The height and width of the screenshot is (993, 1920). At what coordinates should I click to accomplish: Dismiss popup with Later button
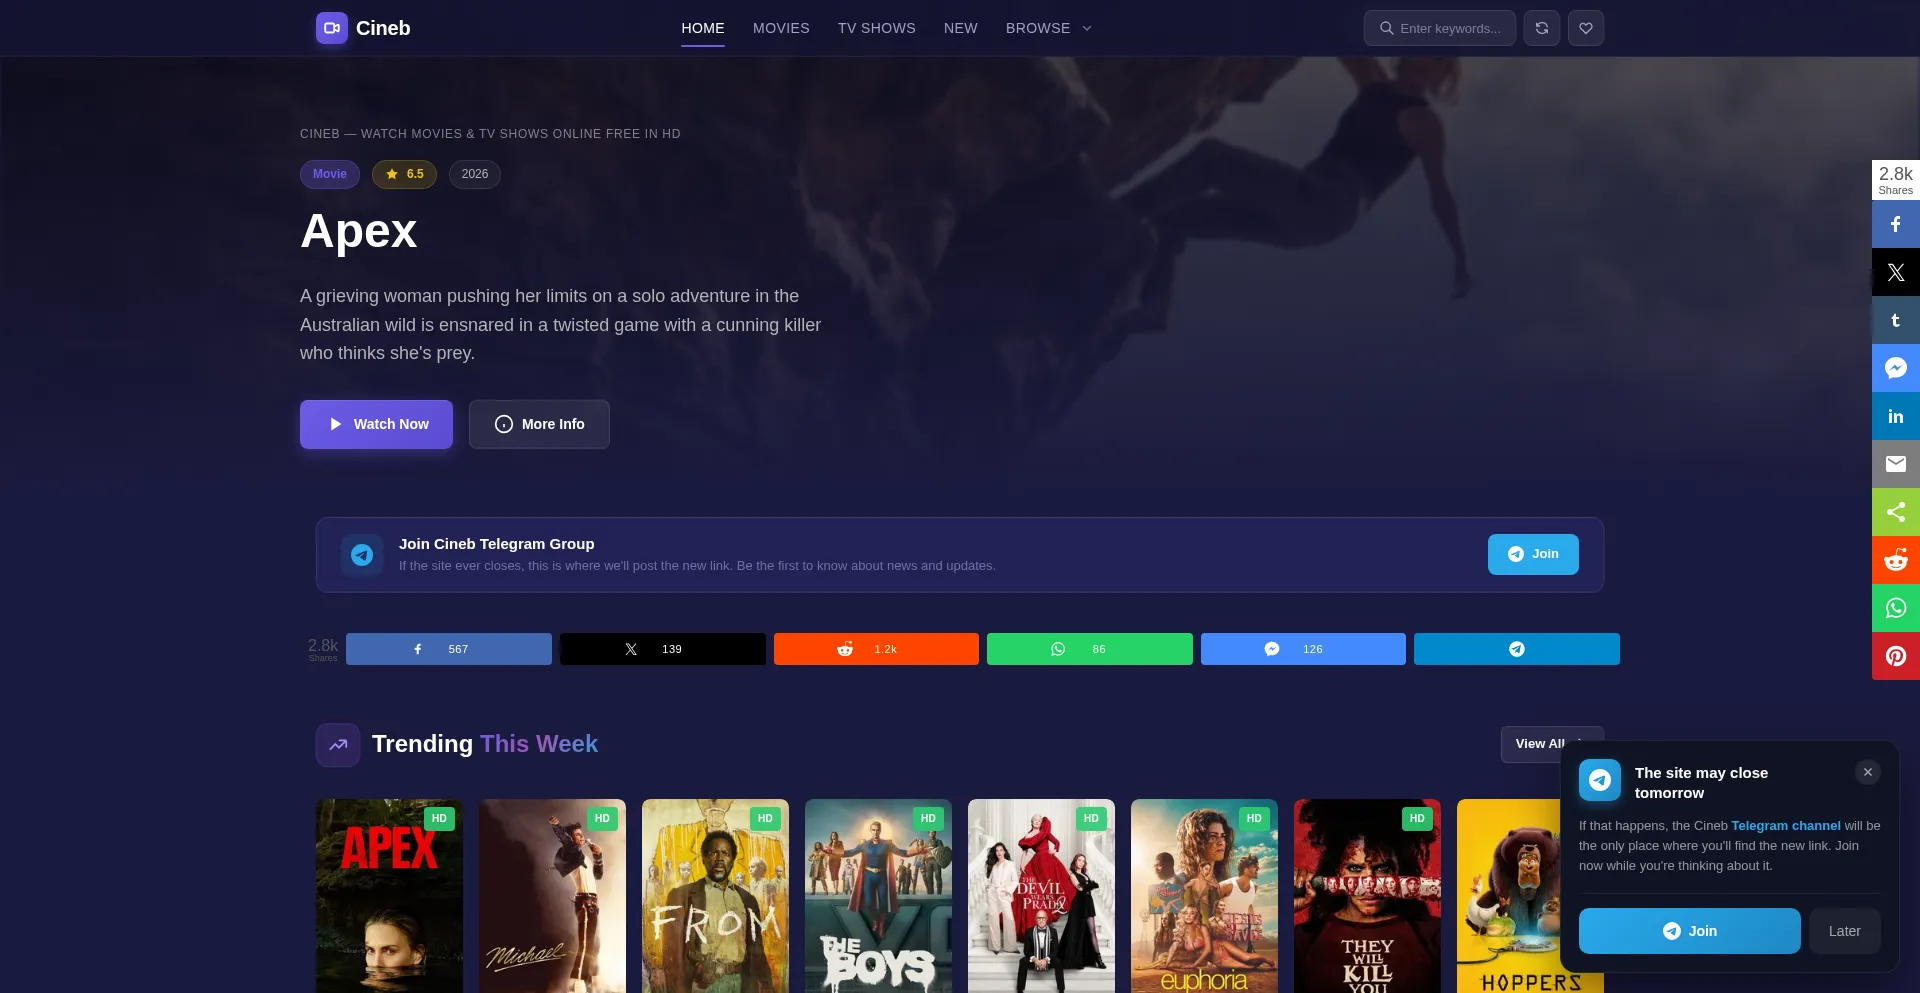coord(1845,931)
